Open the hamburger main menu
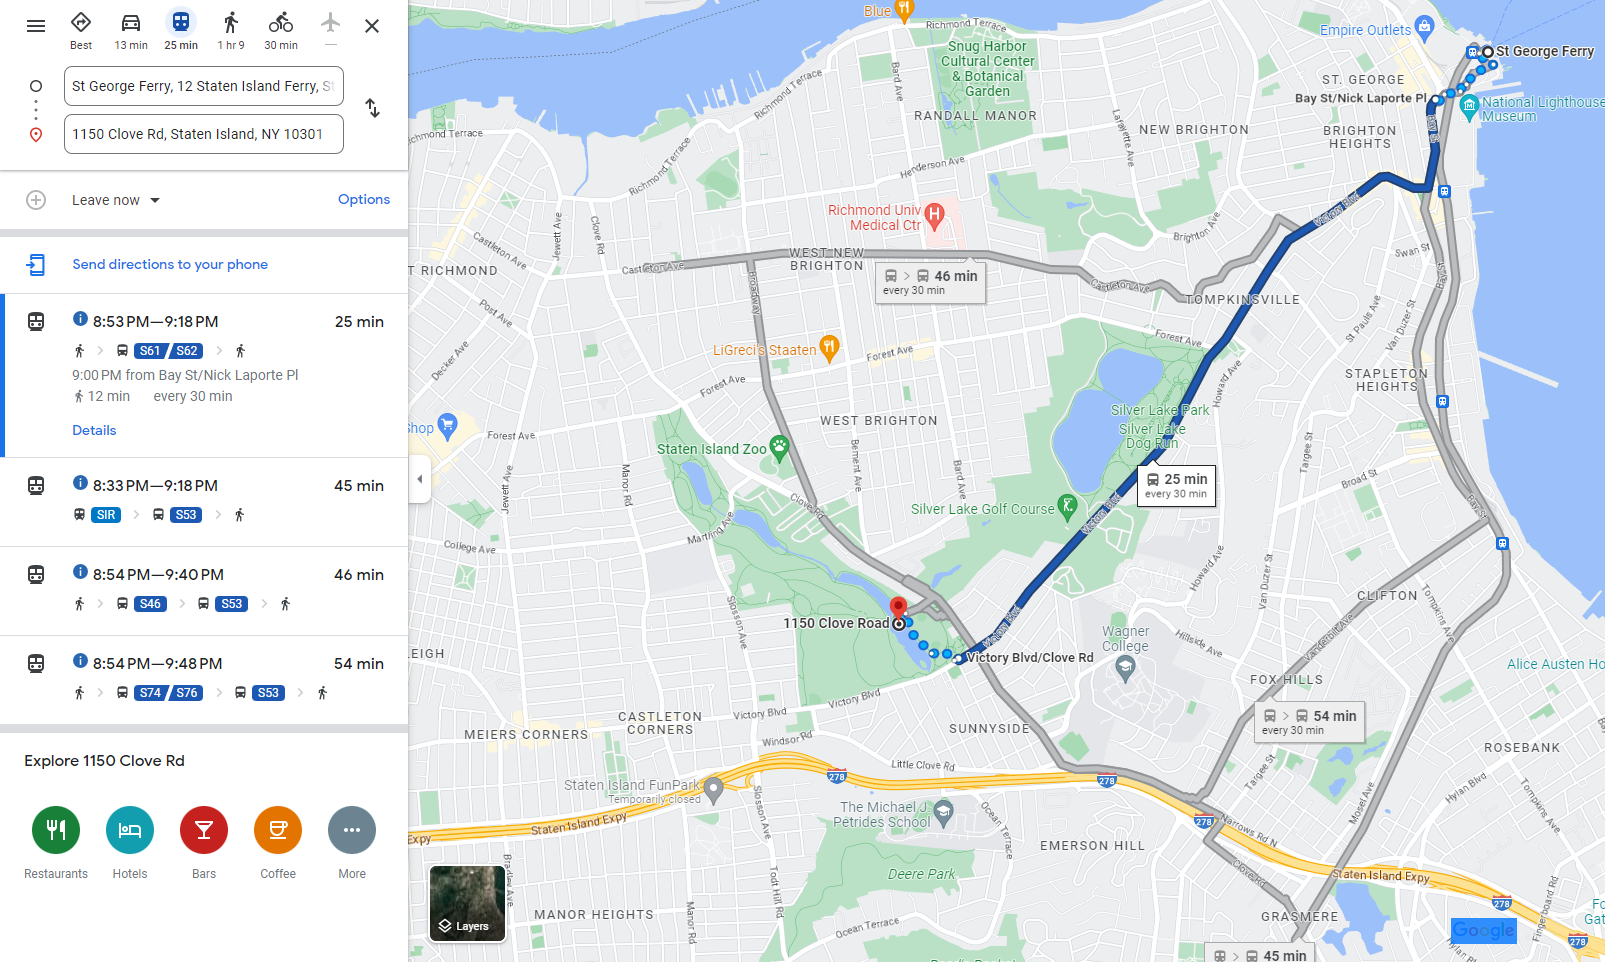1605x962 pixels. [x=36, y=26]
